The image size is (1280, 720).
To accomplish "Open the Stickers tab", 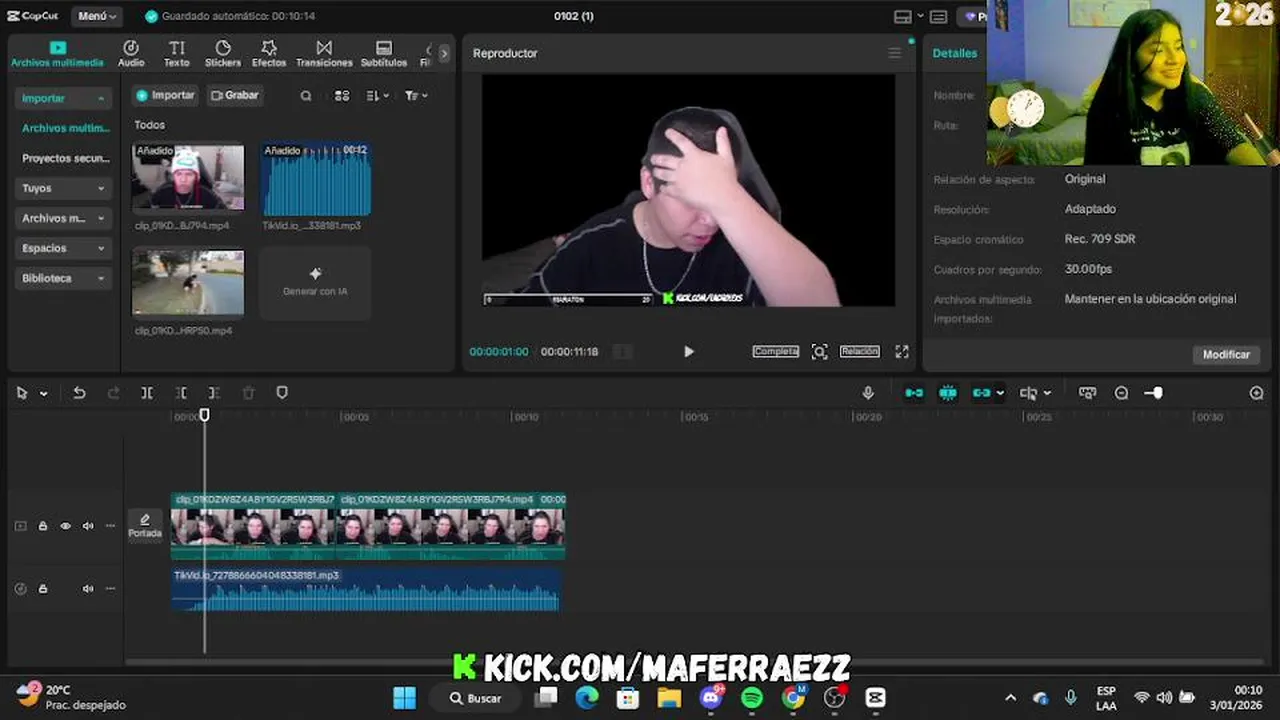I will 223,54.
